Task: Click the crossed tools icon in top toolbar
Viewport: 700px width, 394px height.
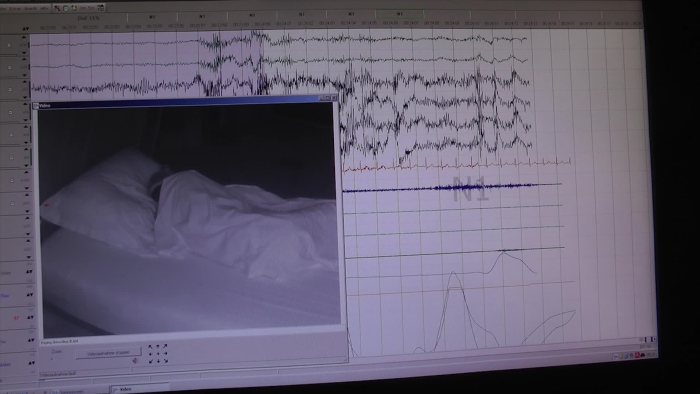Action: [57, 8]
